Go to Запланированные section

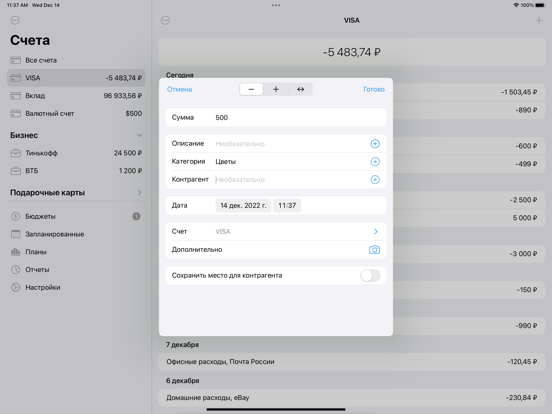[76, 234]
